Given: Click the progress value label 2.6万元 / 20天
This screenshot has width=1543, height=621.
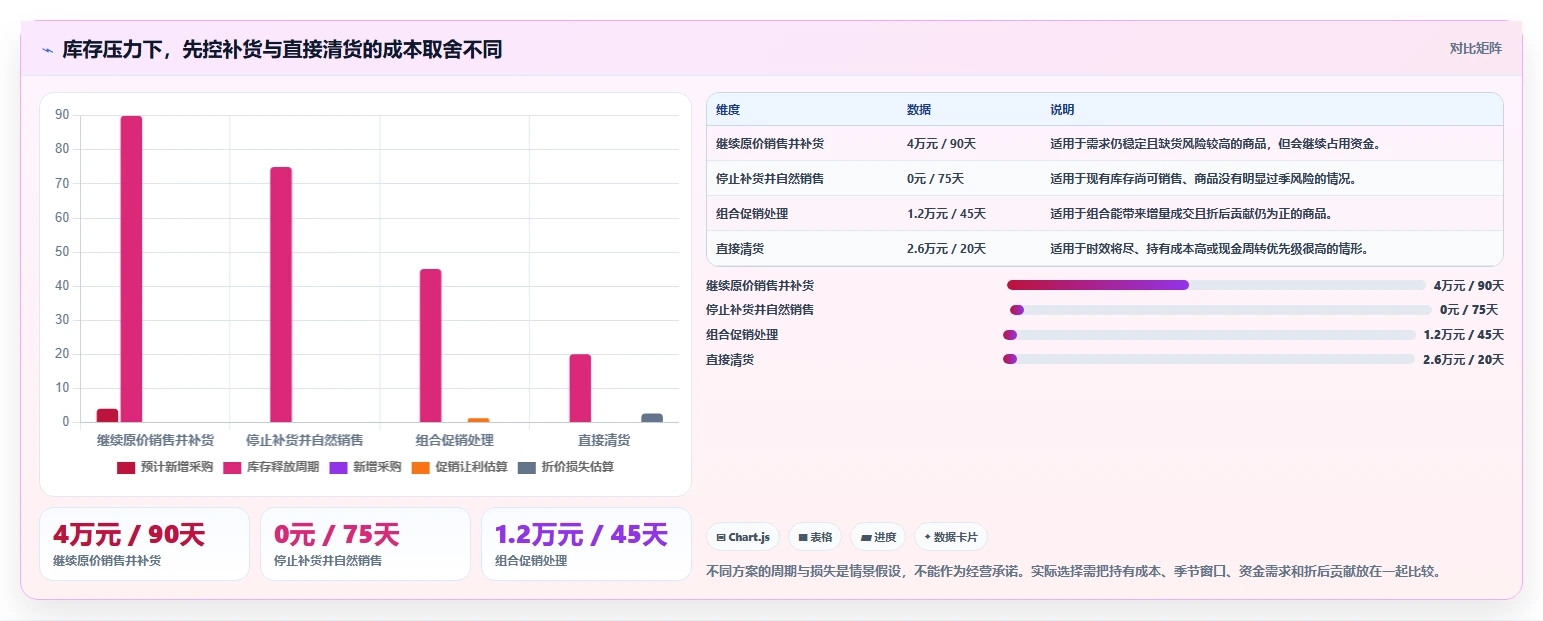Looking at the screenshot, I should (1463, 359).
